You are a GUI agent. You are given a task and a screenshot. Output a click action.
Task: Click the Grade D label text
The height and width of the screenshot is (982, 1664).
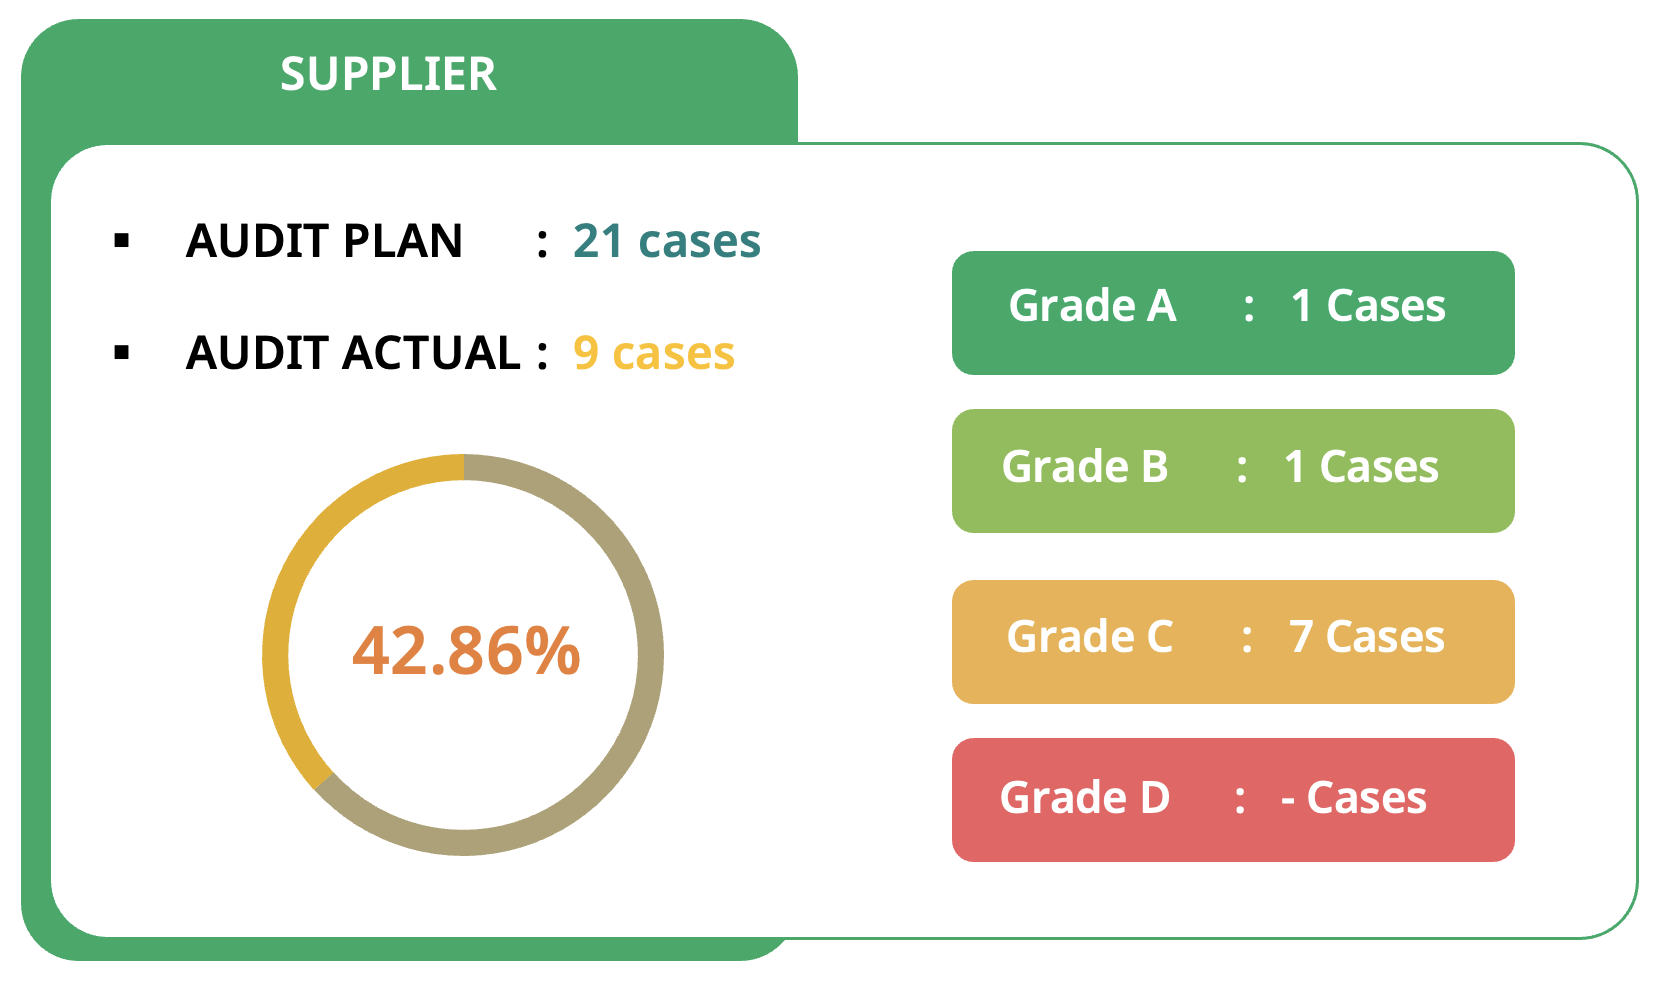click(x=1085, y=798)
